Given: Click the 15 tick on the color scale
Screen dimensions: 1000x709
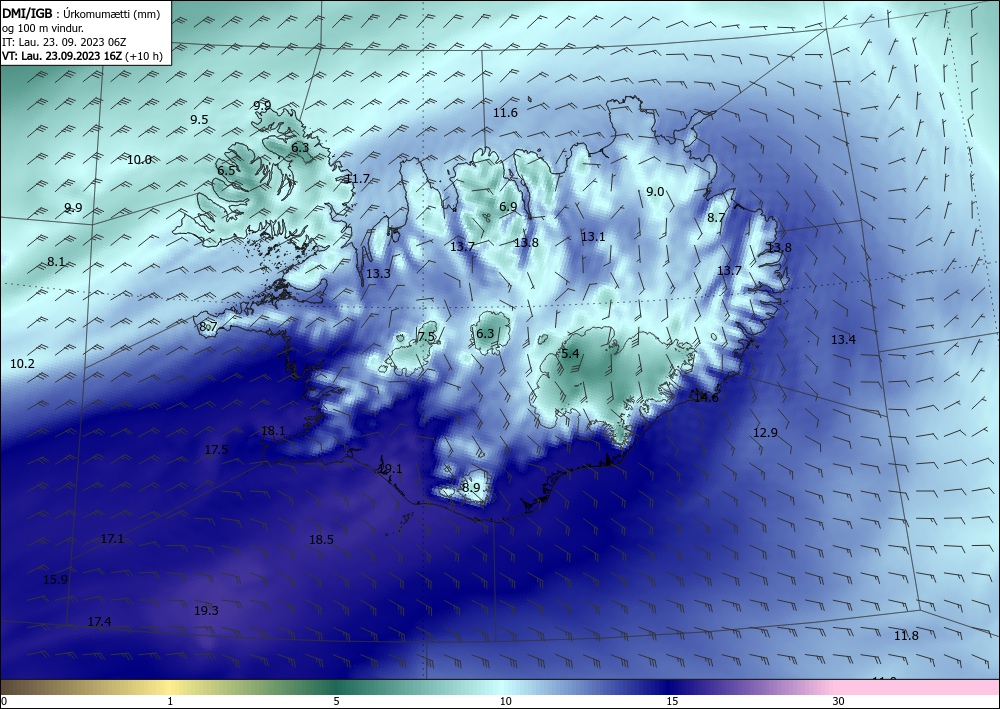Looking at the screenshot, I should (x=672, y=702).
